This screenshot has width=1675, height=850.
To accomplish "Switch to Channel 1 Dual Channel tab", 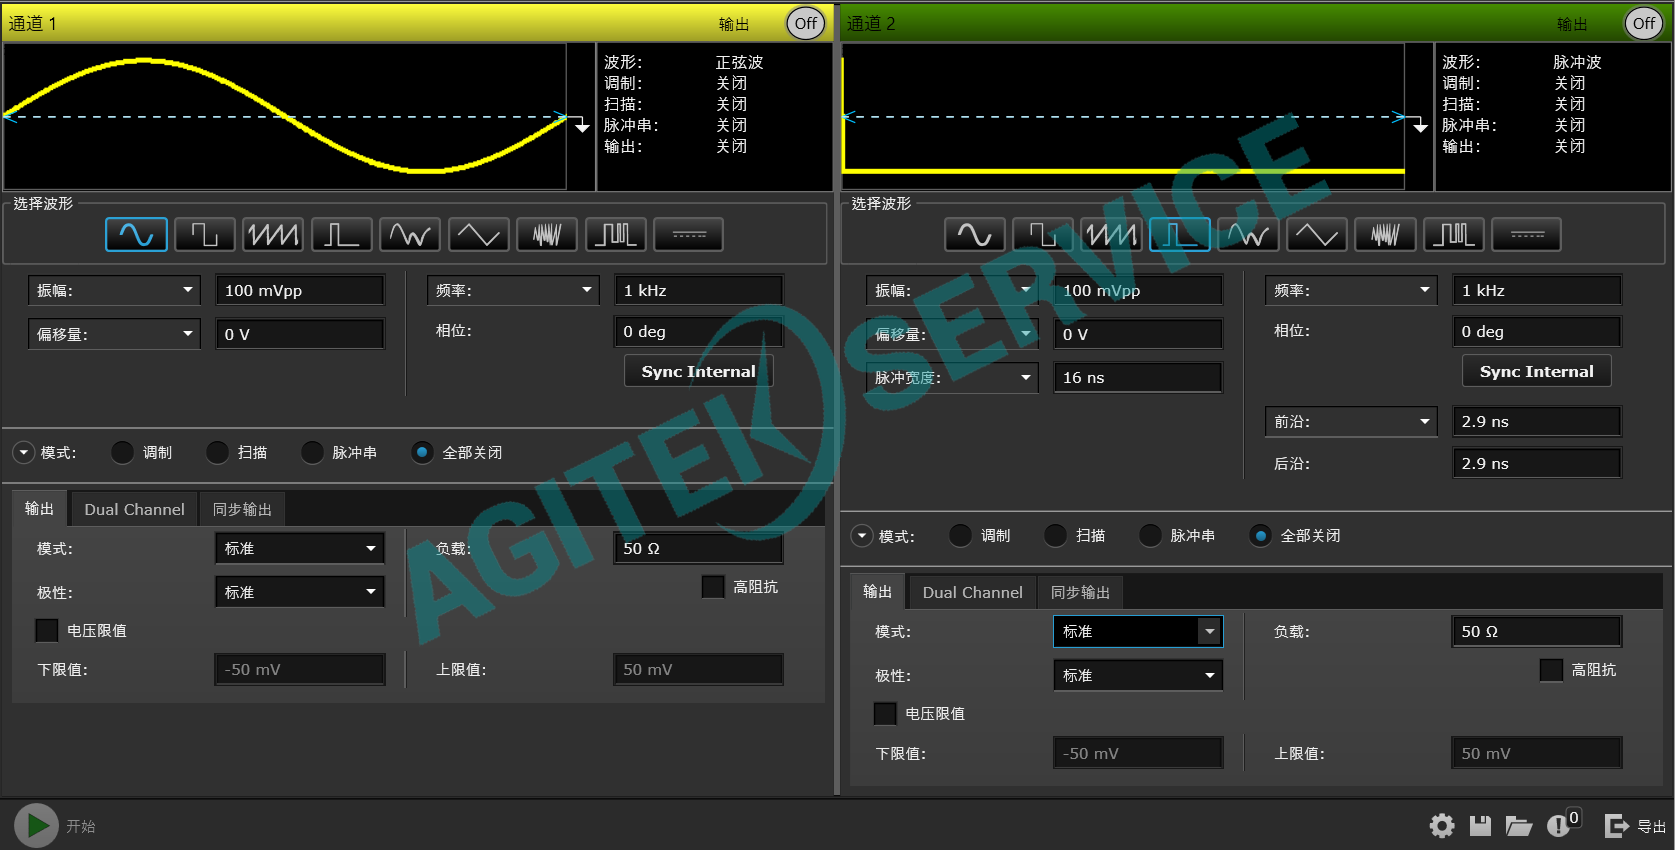I will [134, 509].
